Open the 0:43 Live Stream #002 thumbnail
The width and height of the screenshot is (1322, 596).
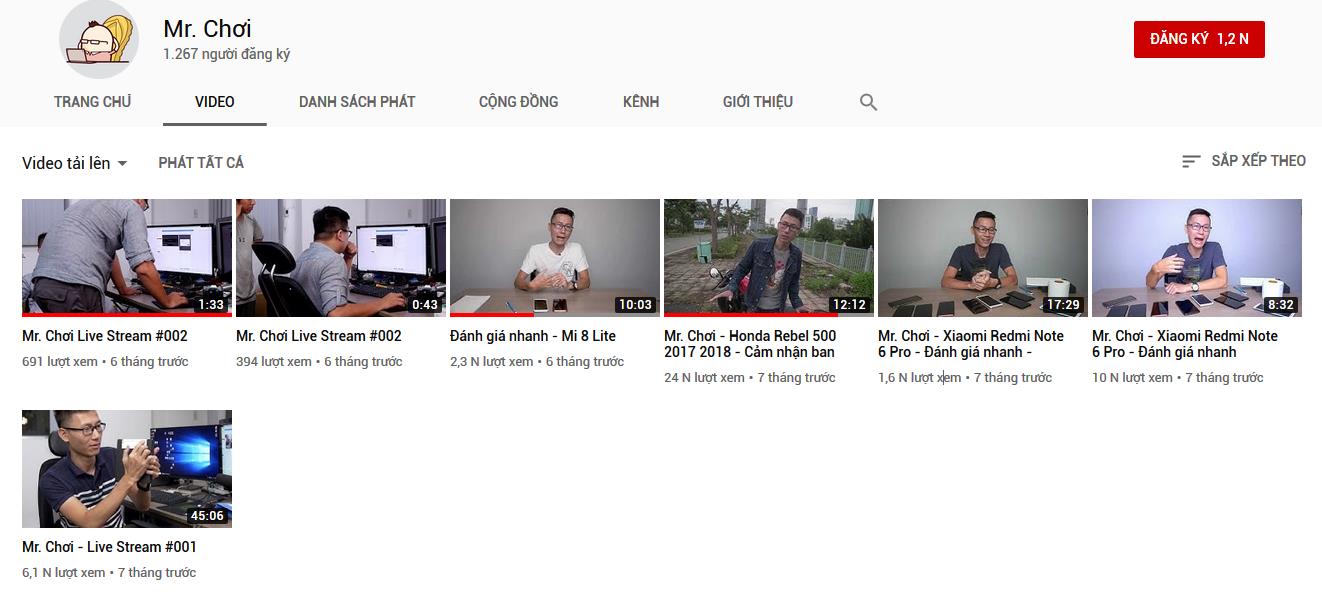click(341, 257)
